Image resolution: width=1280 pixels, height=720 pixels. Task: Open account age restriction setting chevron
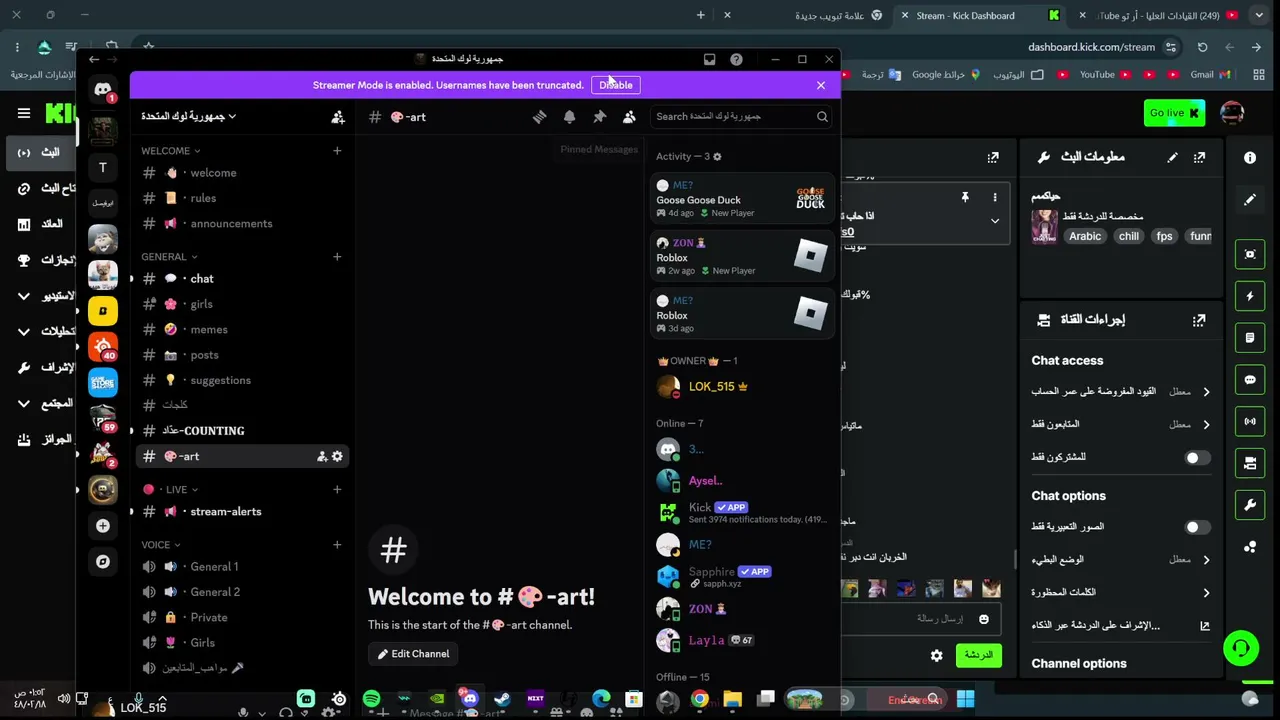(1206, 392)
